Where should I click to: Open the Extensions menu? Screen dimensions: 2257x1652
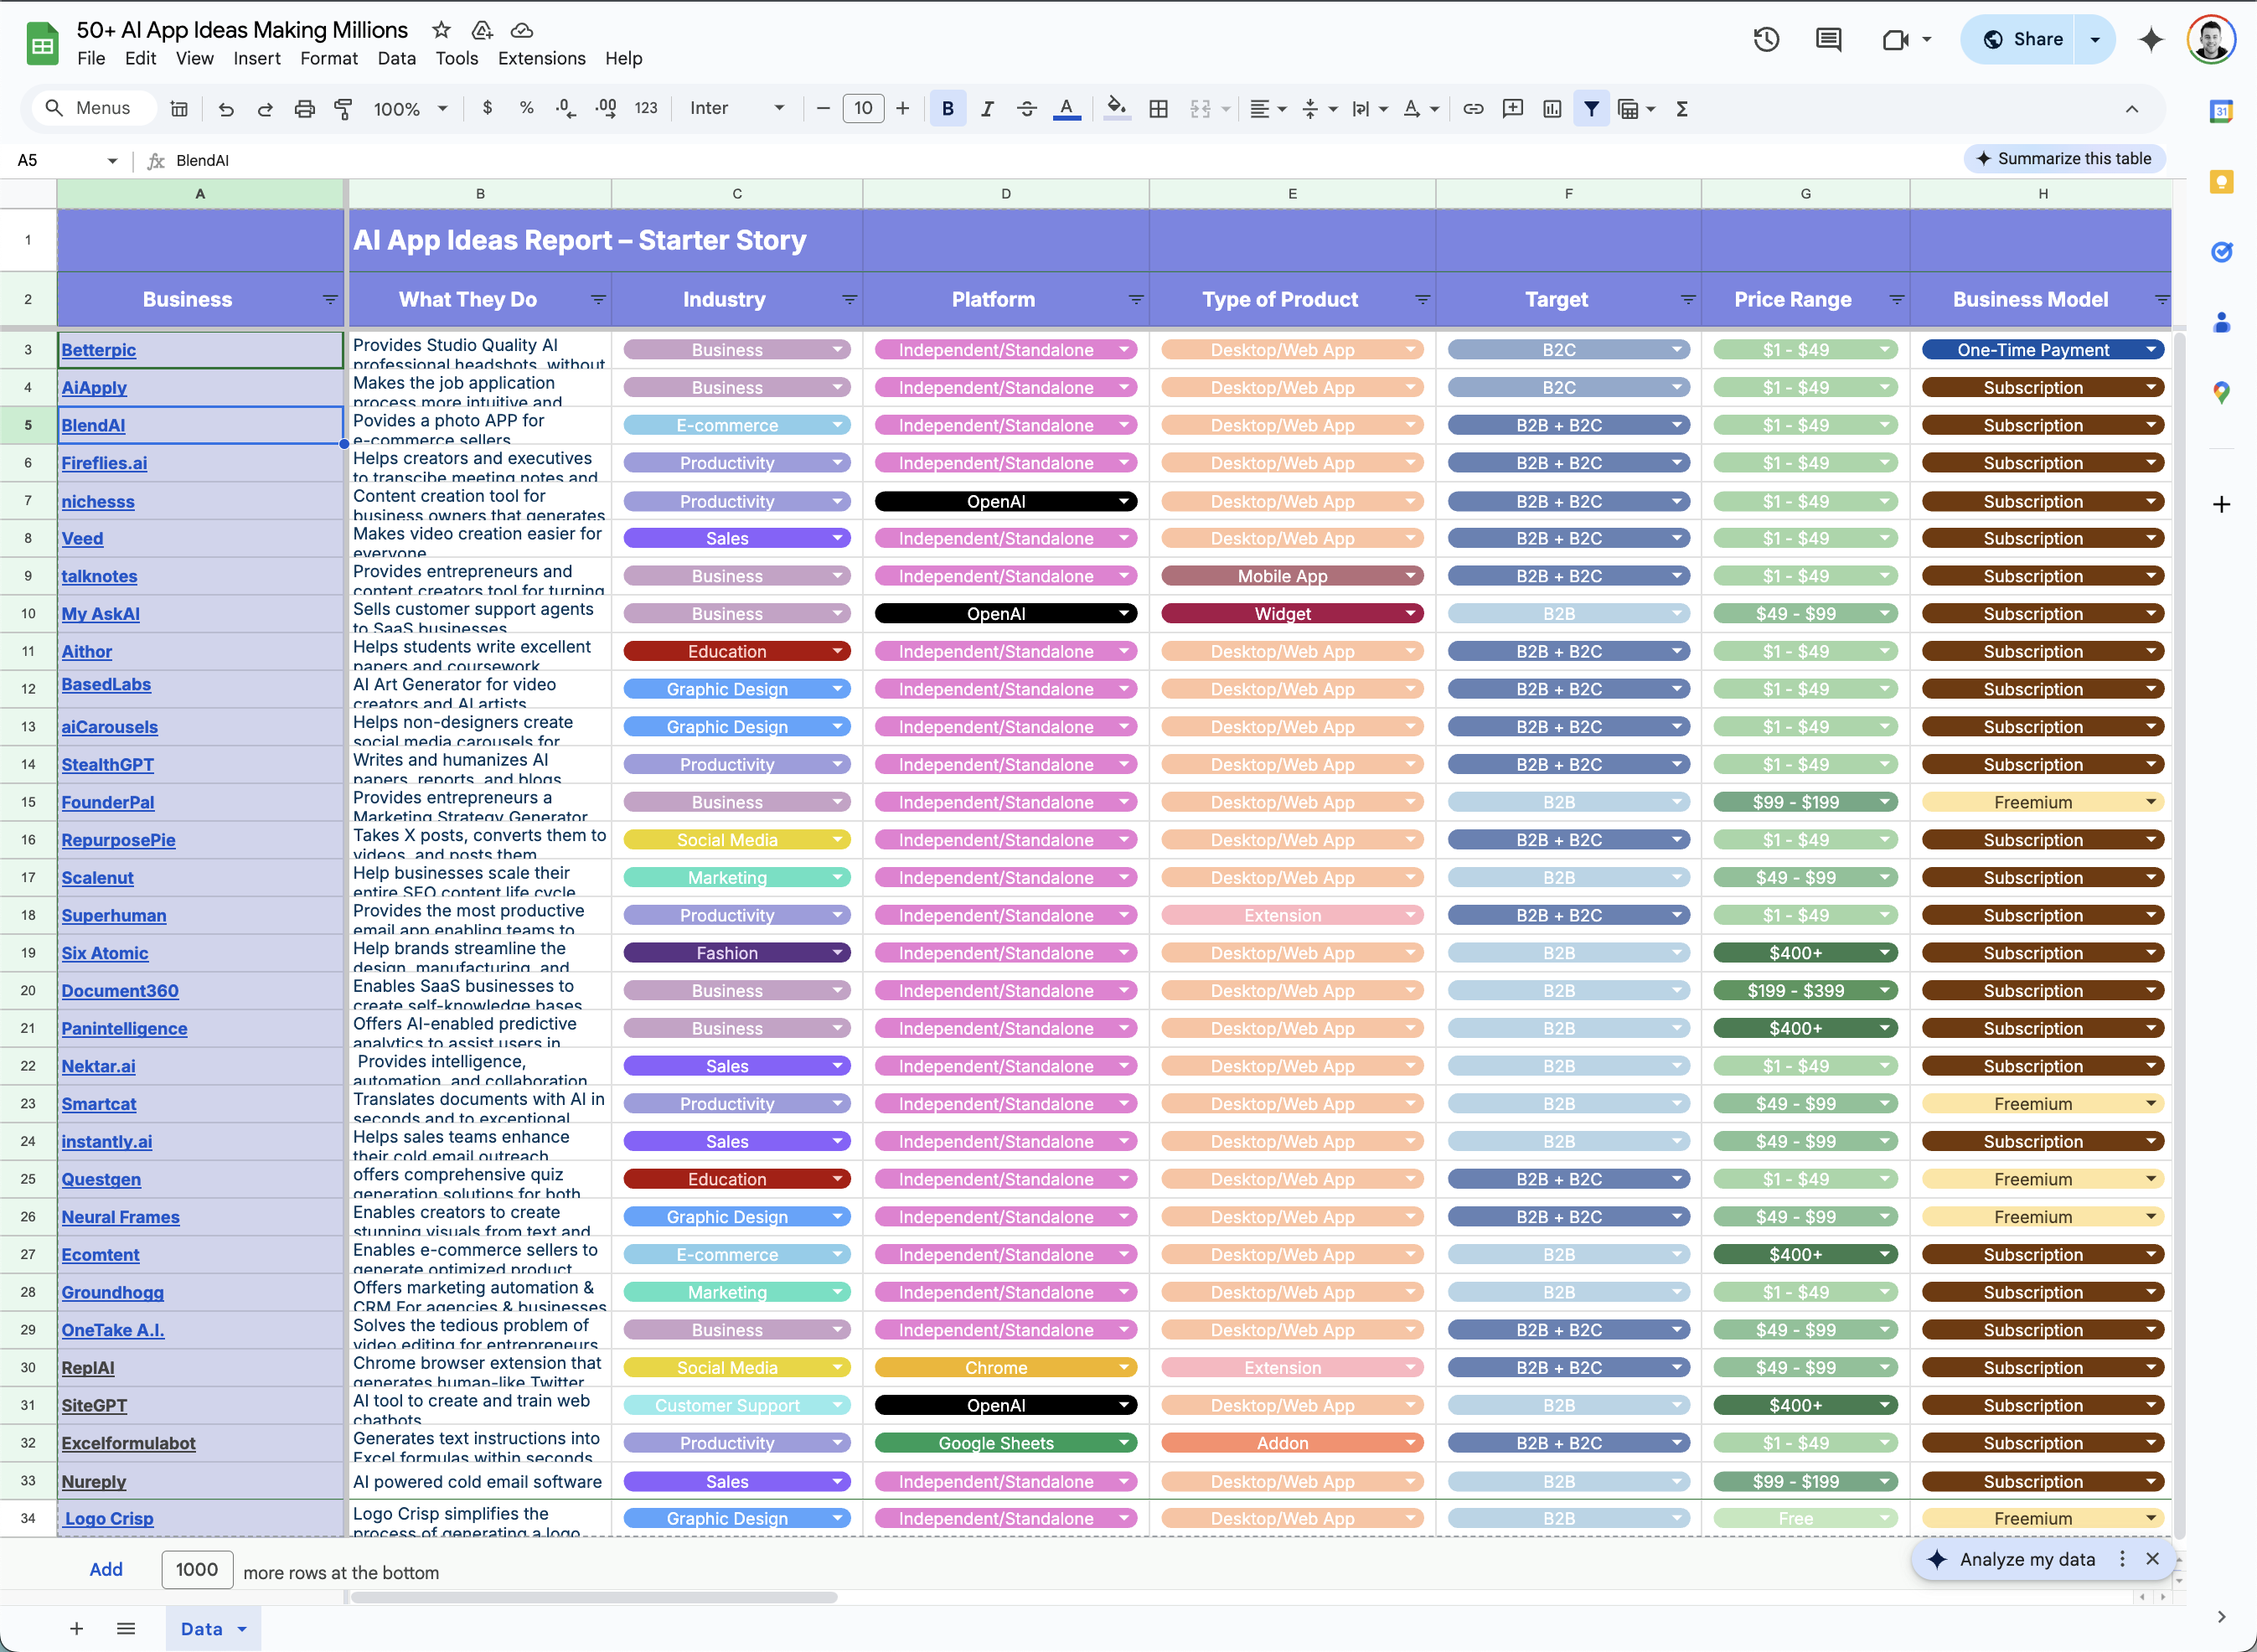542,58
